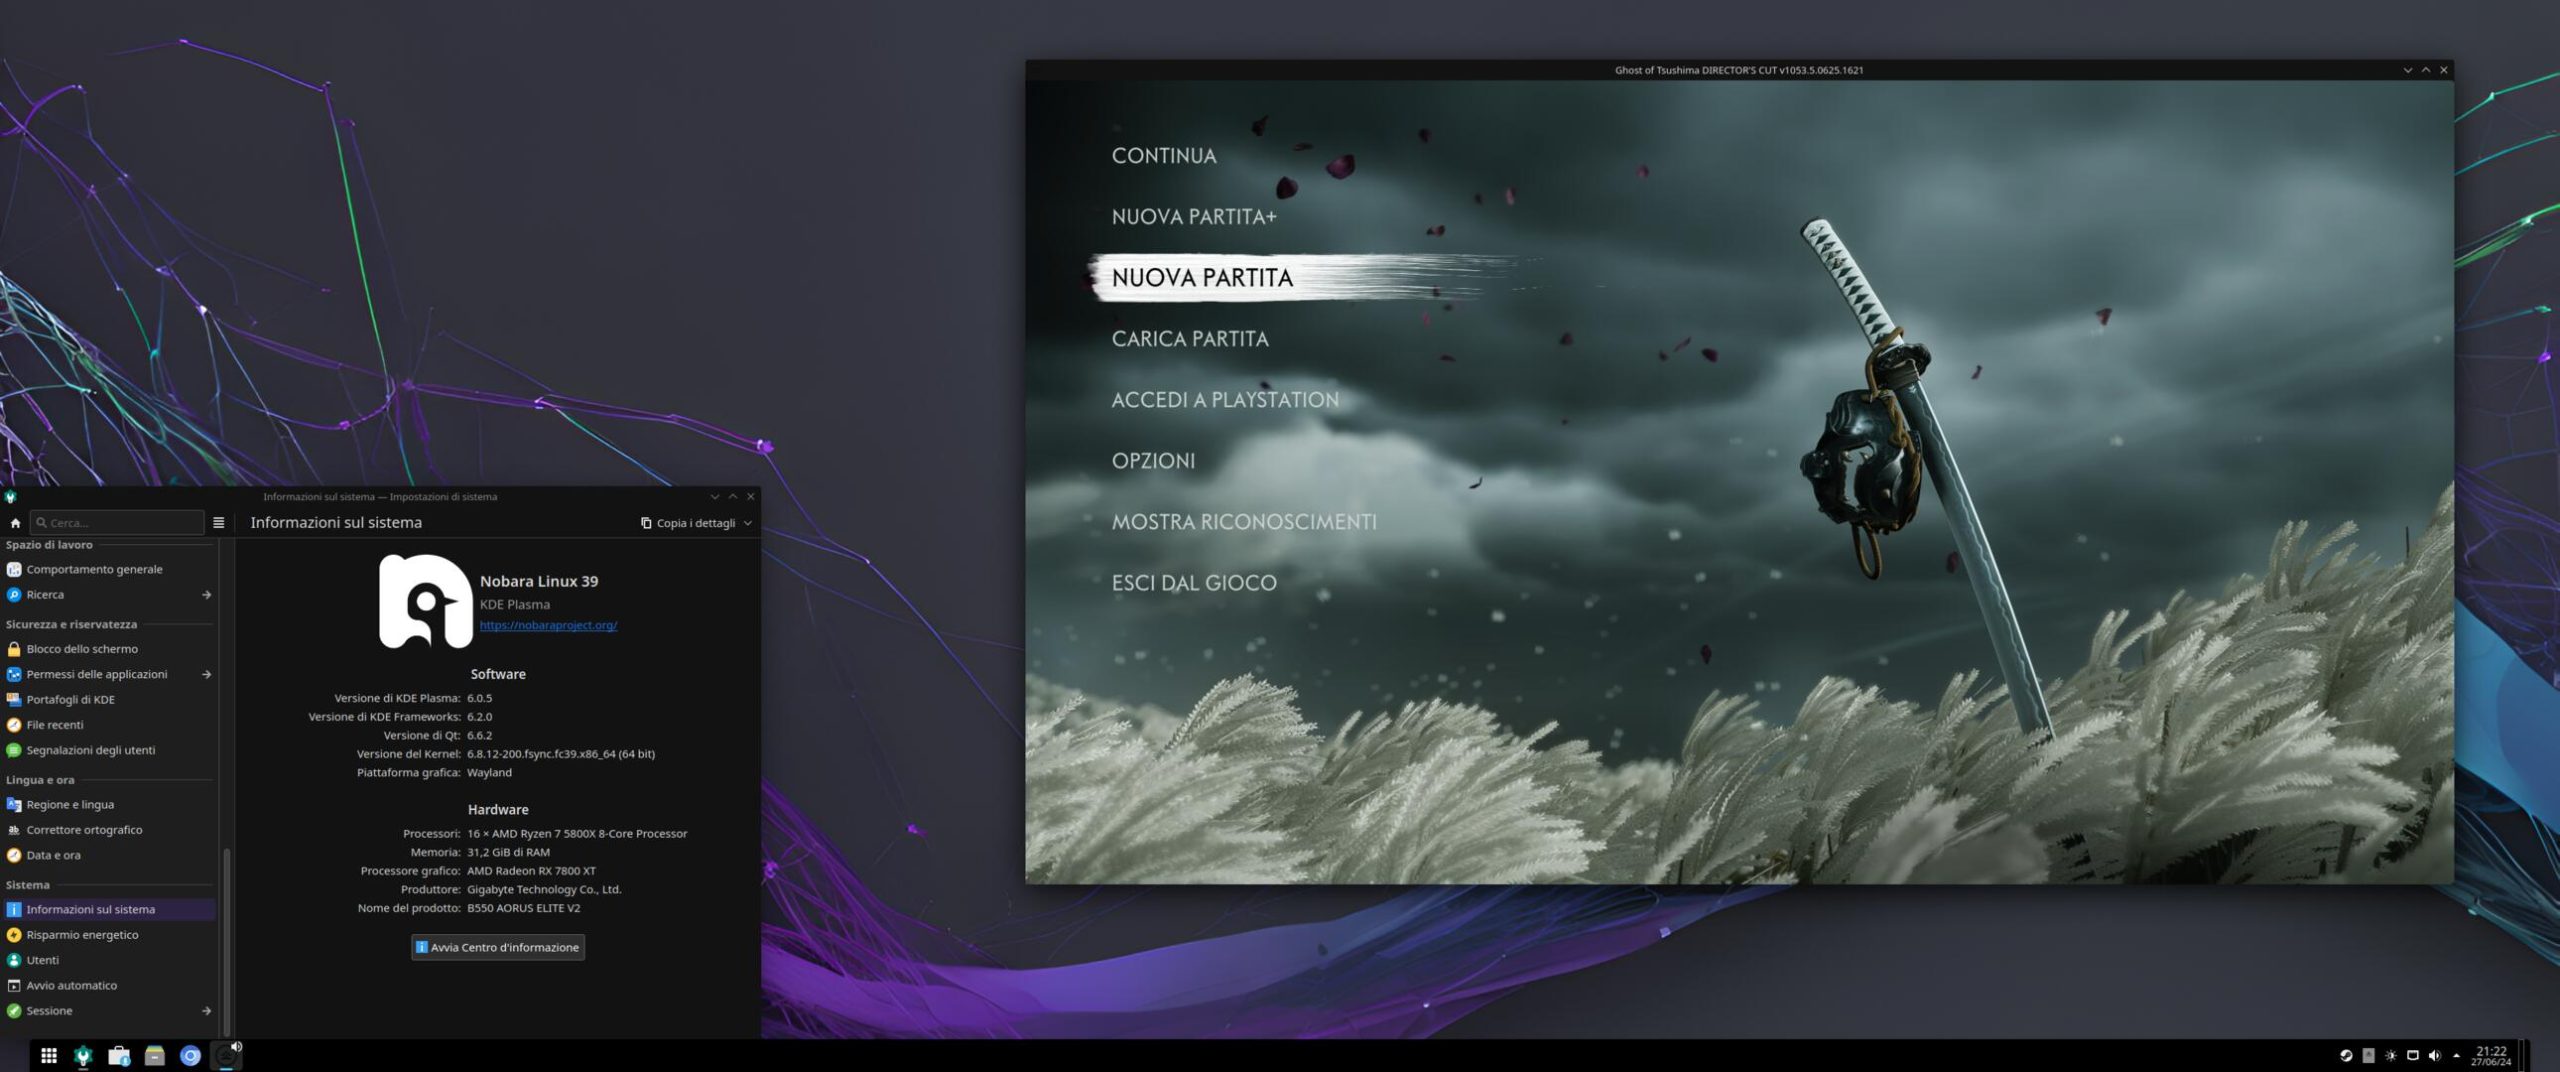Image resolution: width=2560 pixels, height=1072 pixels.
Task: Open the software store icon in the taskbar
Action: (x=119, y=1056)
